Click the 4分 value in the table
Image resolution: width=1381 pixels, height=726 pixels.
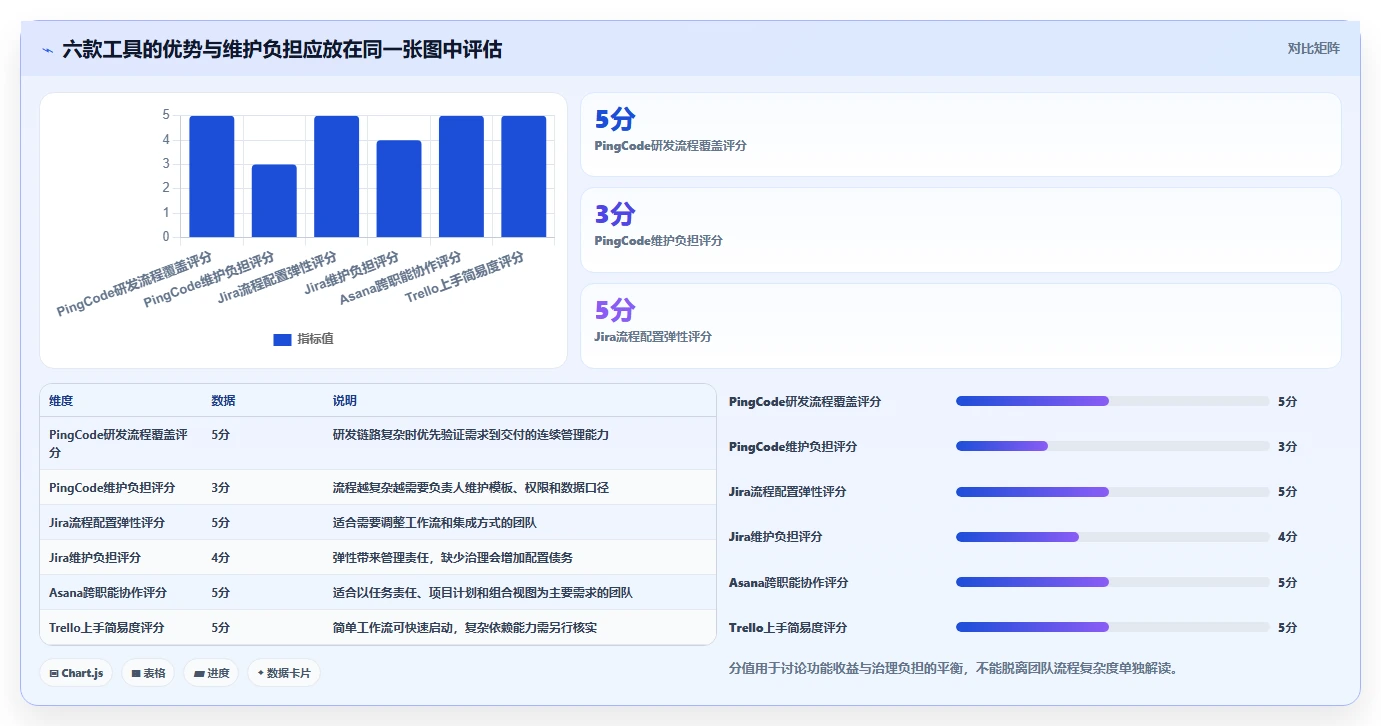(x=221, y=558)
